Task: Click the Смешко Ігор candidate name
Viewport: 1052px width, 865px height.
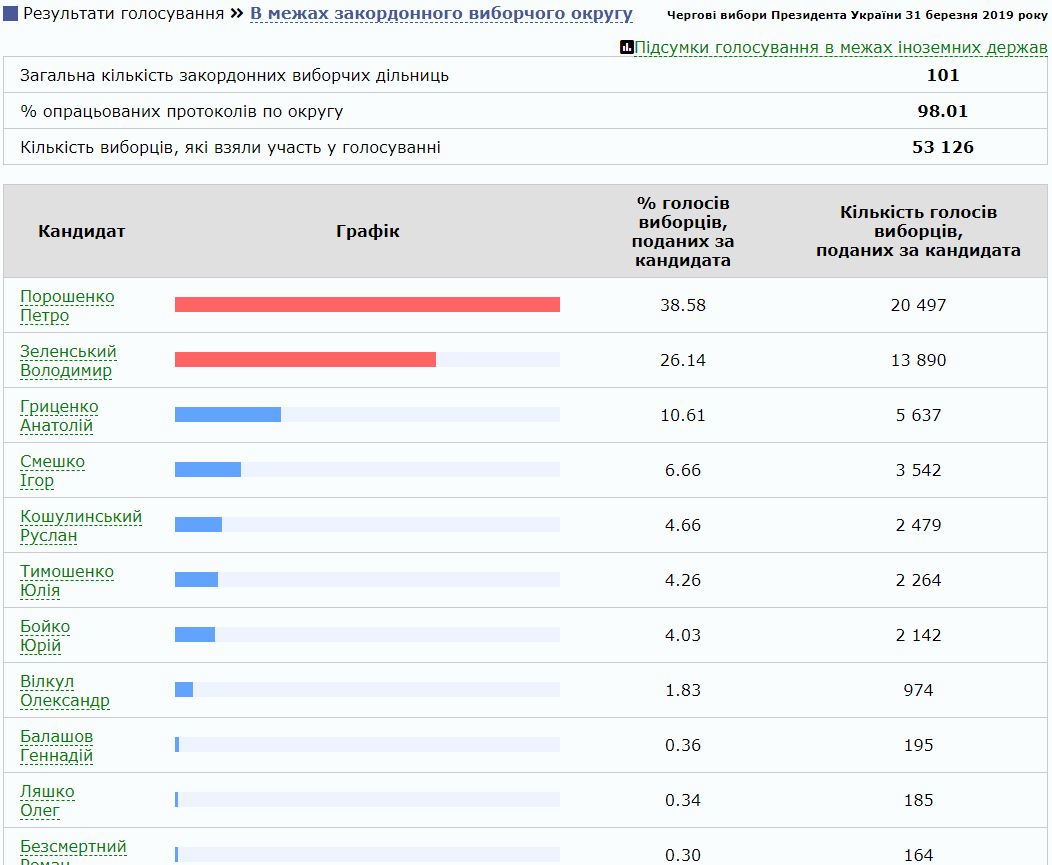Action: click(x=52, y=471)
